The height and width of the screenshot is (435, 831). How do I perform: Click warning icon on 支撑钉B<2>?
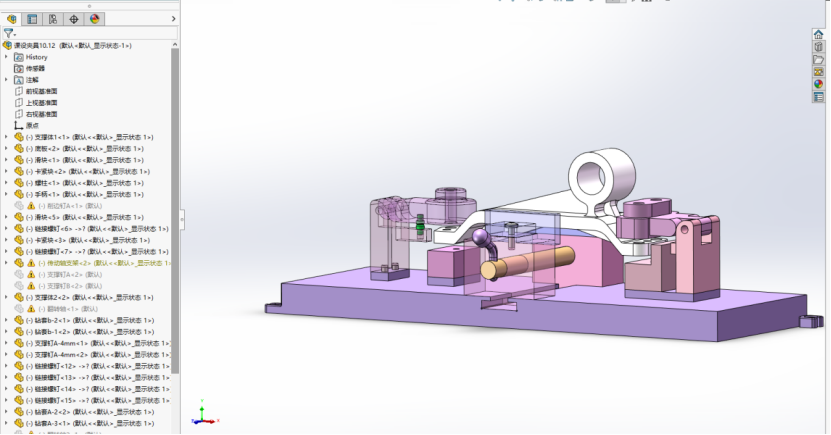point(31,286)
